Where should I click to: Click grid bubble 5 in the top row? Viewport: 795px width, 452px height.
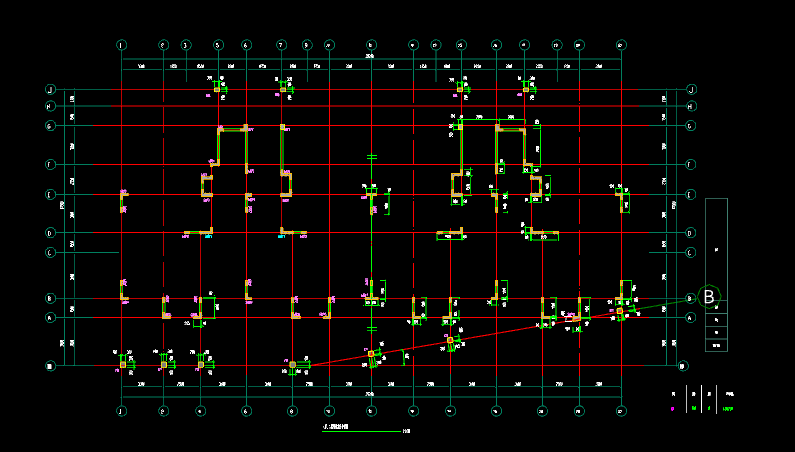pyautogui.click(x=218, y=45)
